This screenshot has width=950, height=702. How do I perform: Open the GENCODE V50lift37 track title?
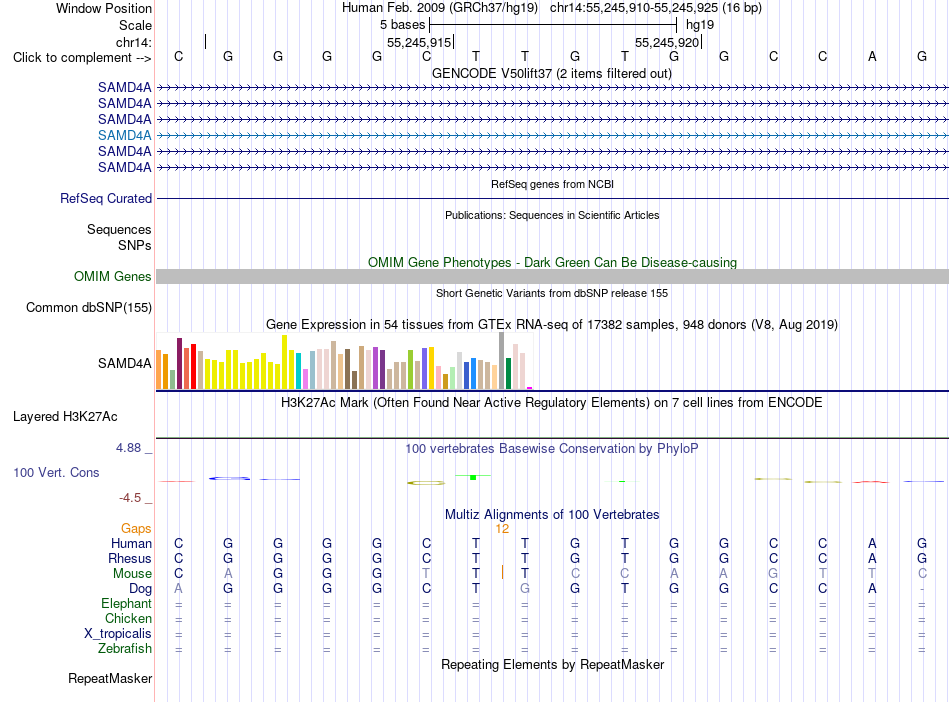[552, 73]
